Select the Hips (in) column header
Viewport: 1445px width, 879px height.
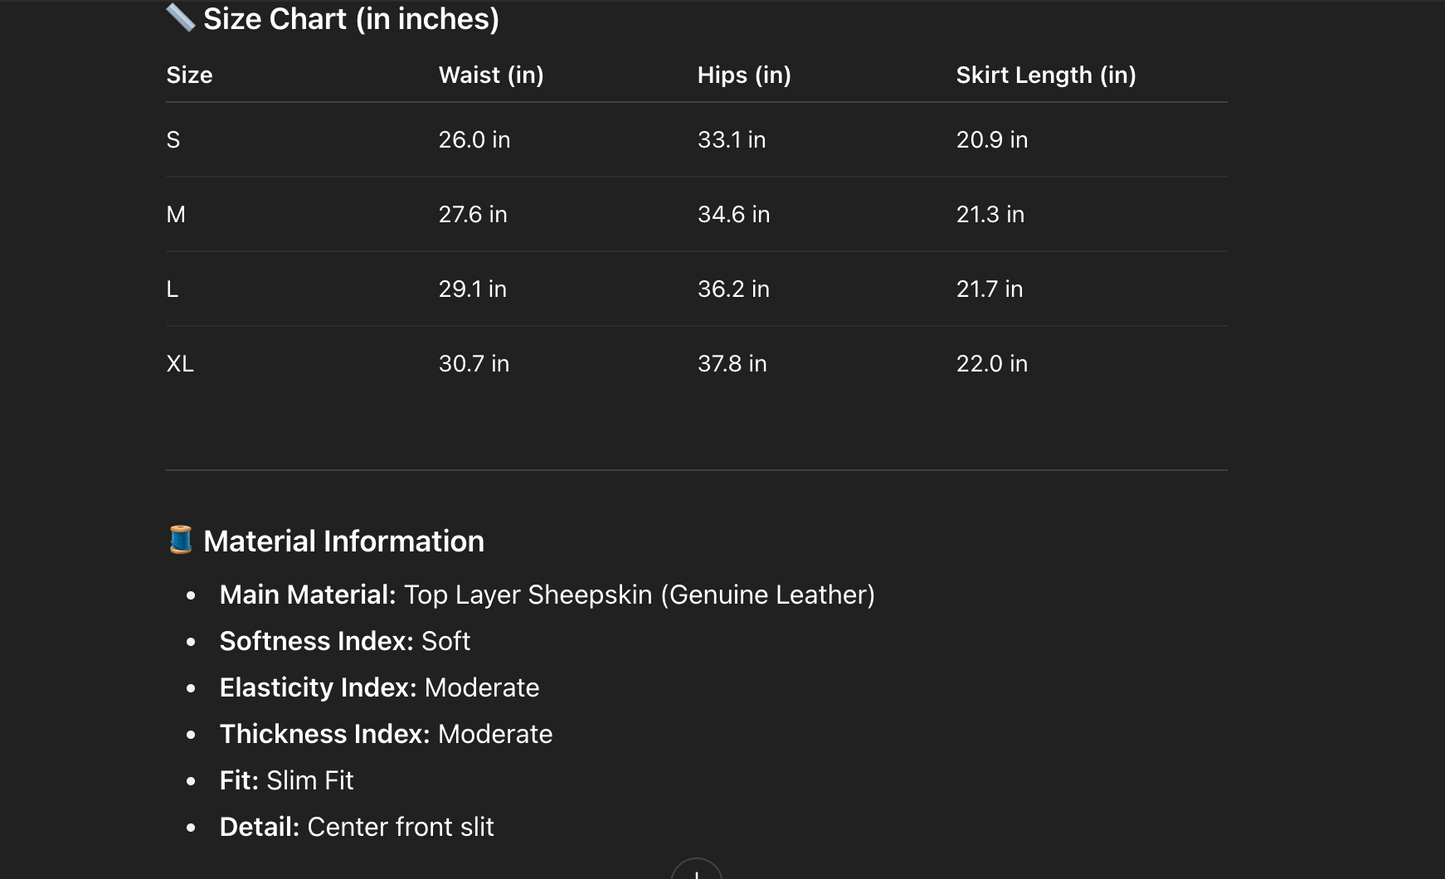(x=744, y=75)
